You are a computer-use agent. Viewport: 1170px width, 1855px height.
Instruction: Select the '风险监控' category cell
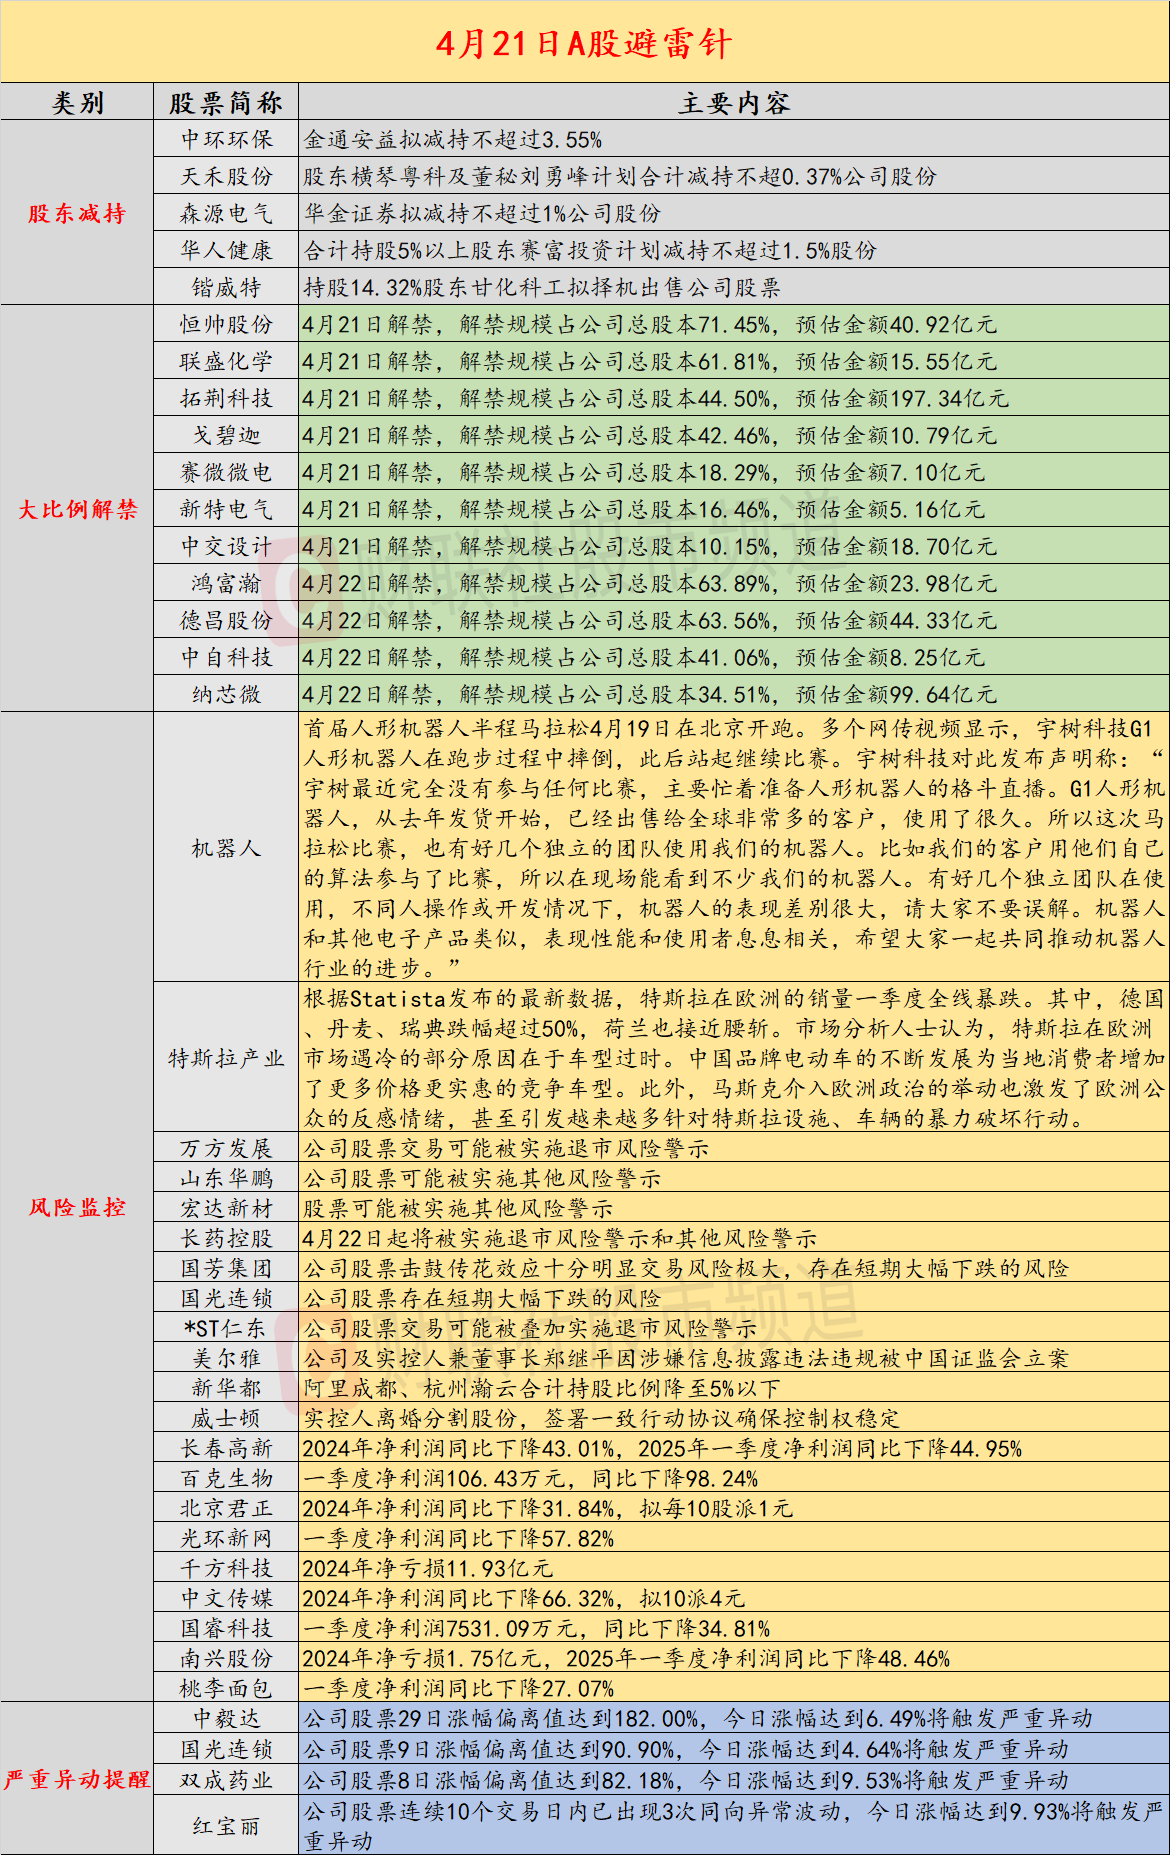(77, 1207)
